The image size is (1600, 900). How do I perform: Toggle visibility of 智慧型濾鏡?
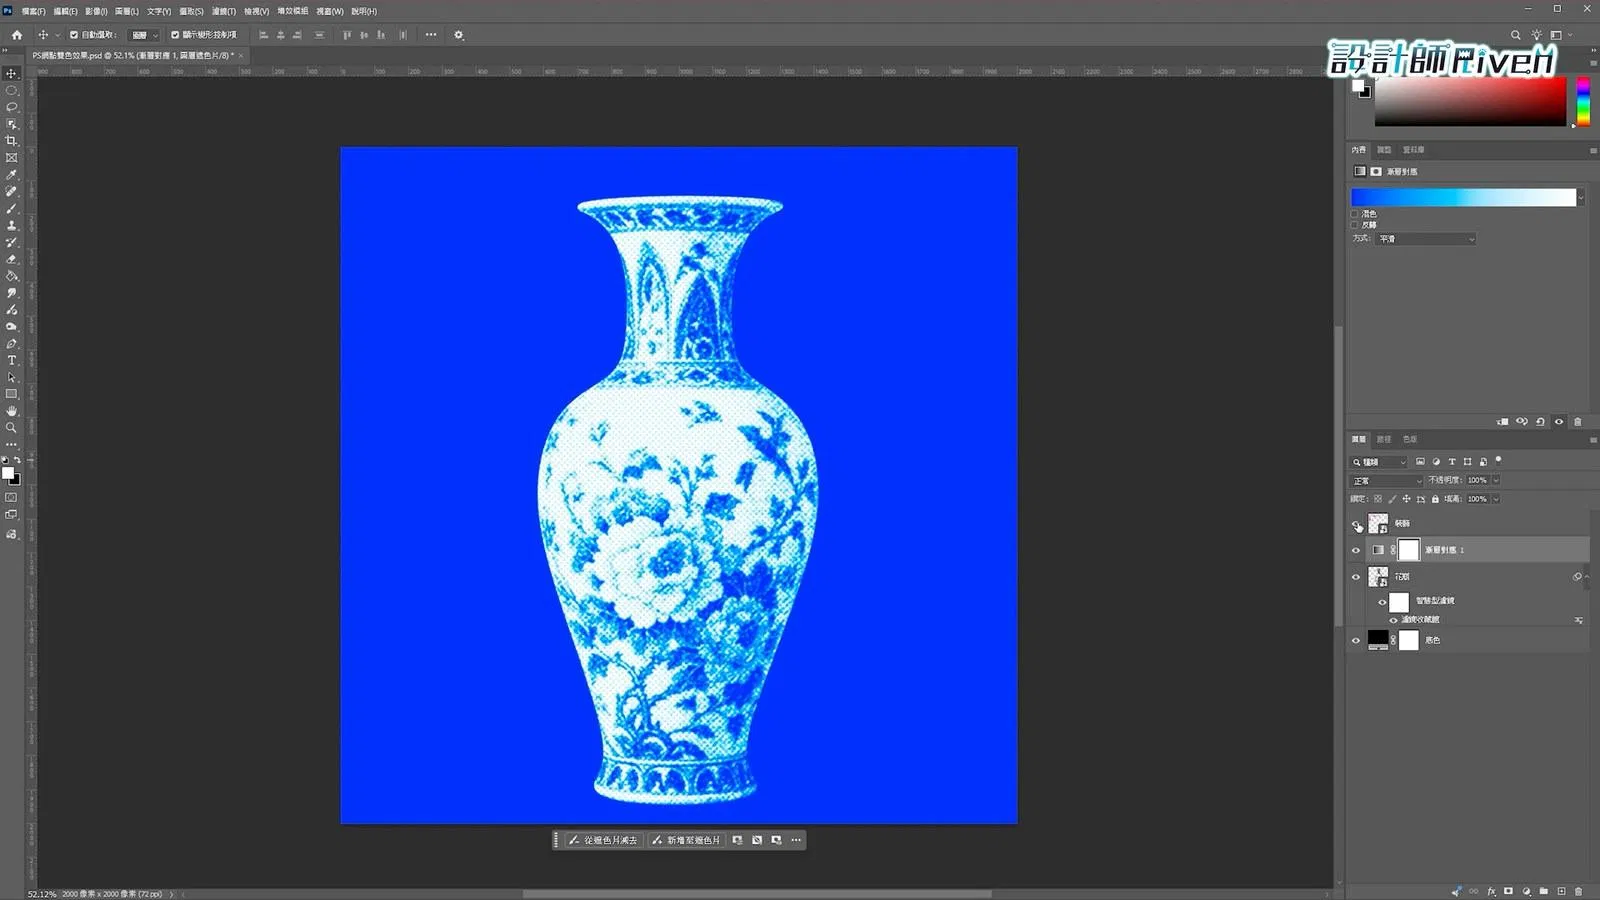[1382, 602]
